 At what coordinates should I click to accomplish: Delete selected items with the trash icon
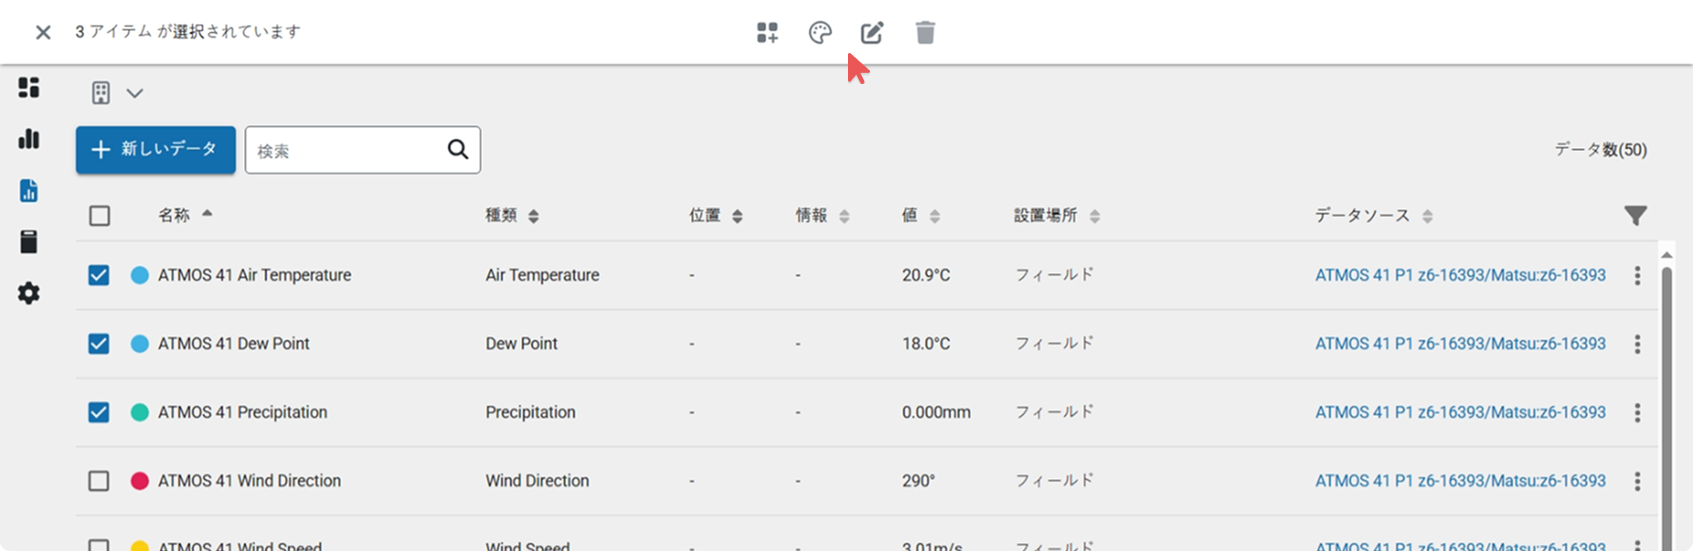(925, 33)
